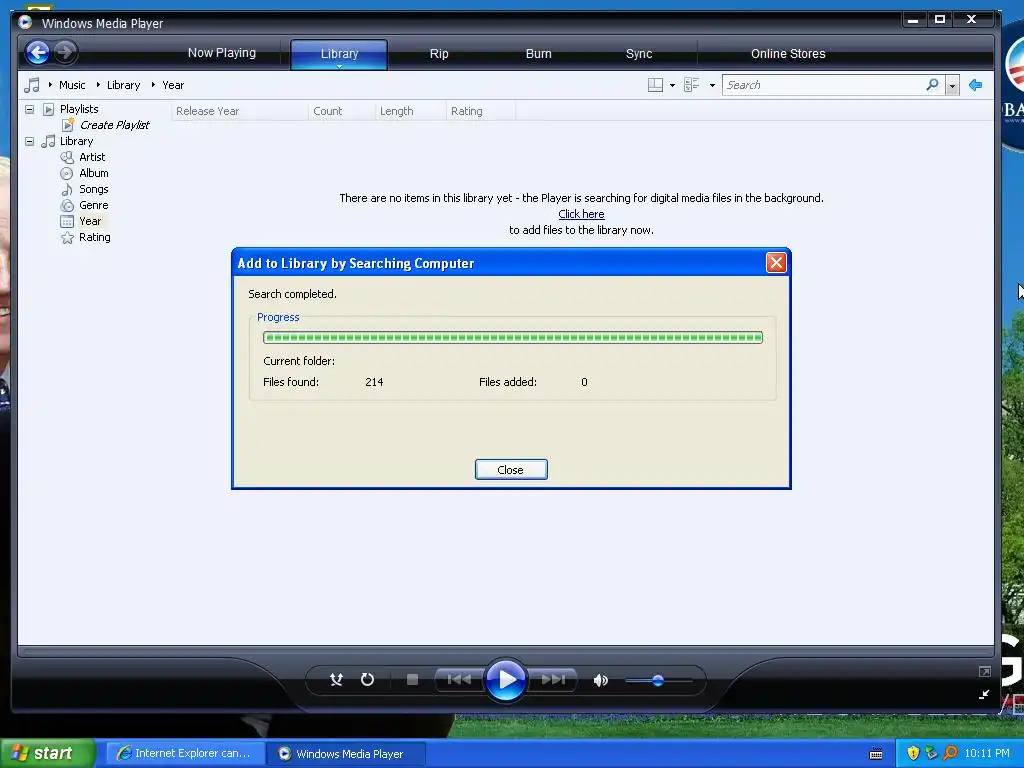Click the red X on the dialog
This screenshot has height=768, width=1024.
click(x=776, y=263)
